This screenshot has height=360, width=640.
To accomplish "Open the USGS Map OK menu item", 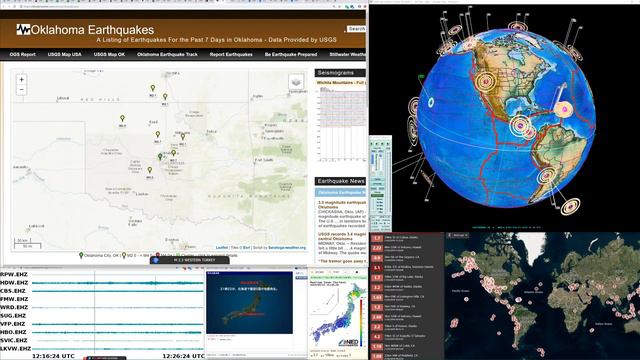I will point(109,54).
